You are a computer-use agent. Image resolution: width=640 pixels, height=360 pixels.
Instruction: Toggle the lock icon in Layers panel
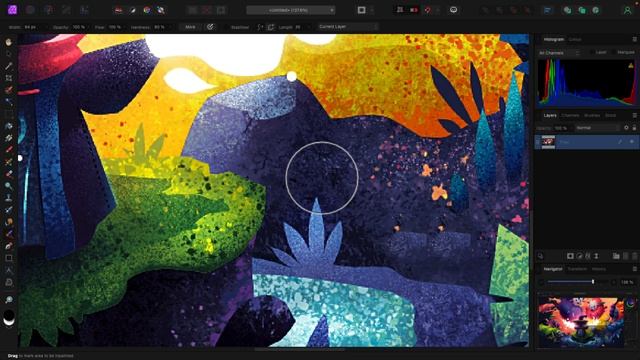point(634,128)
